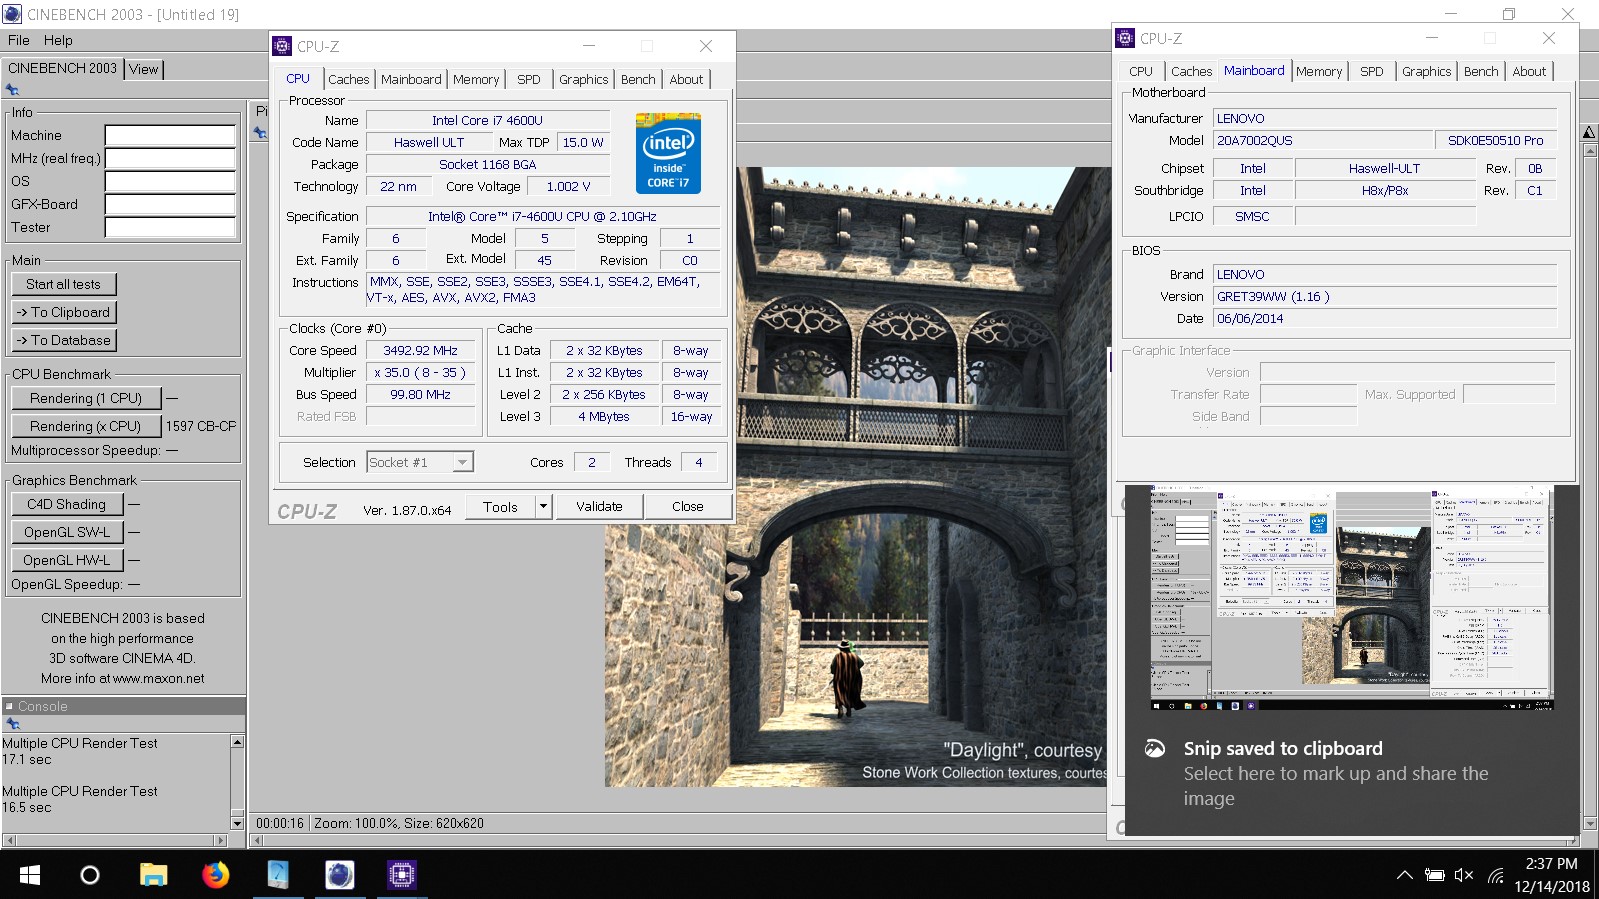The width and height of the screenshot is (1599, 899).
Task: Run the OpenGL SW-L benchmark
Action: pyautogui.click(x=67, y=532)
